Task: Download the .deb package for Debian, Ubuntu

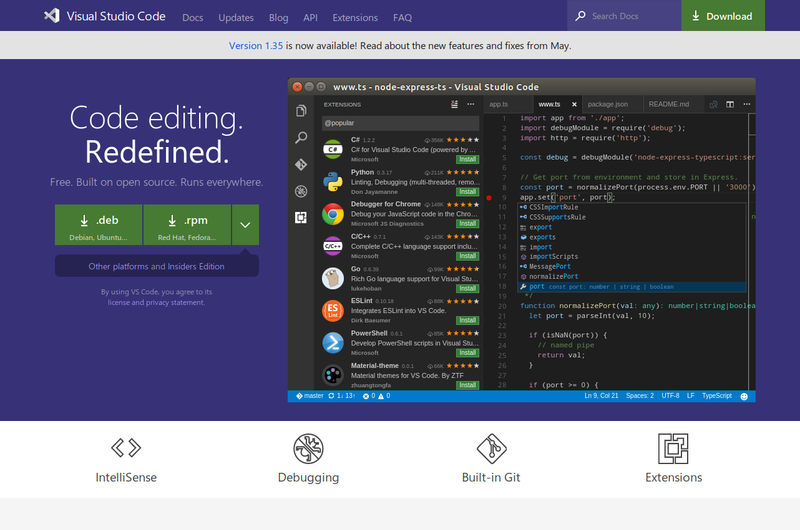Action: pyautogui.click(x=98, y=225)
